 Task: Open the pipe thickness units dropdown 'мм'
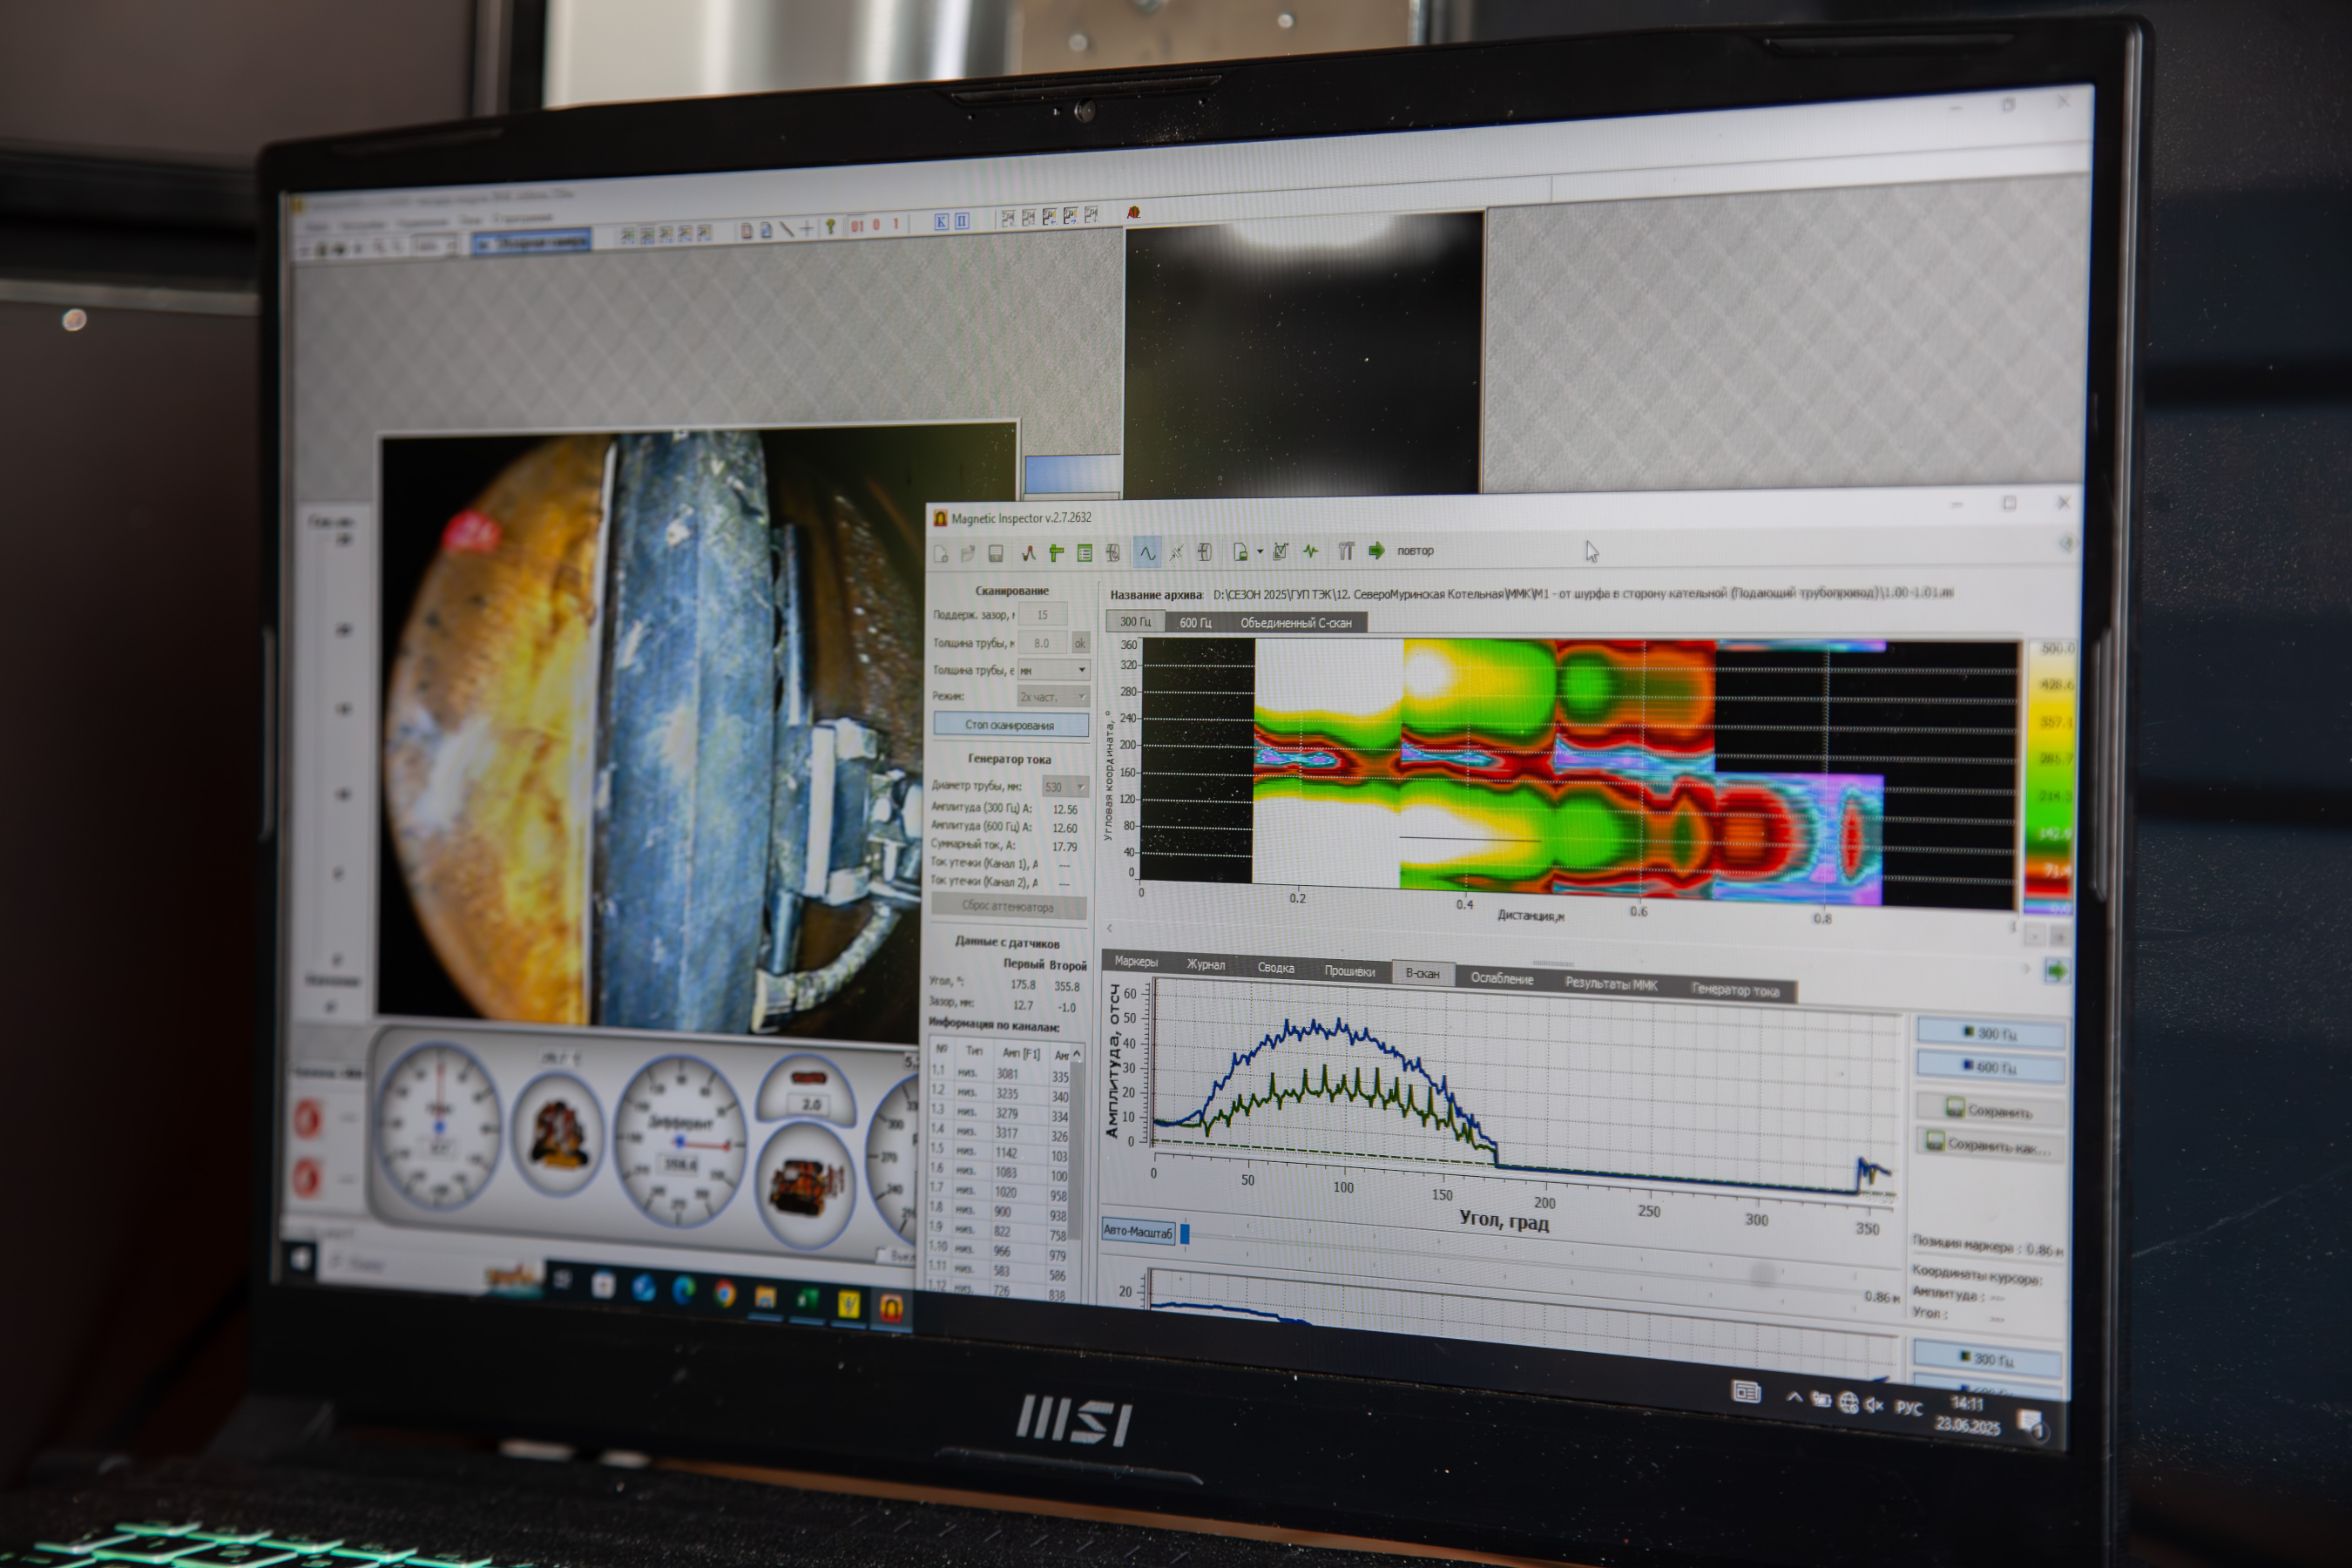point(1053,670)
